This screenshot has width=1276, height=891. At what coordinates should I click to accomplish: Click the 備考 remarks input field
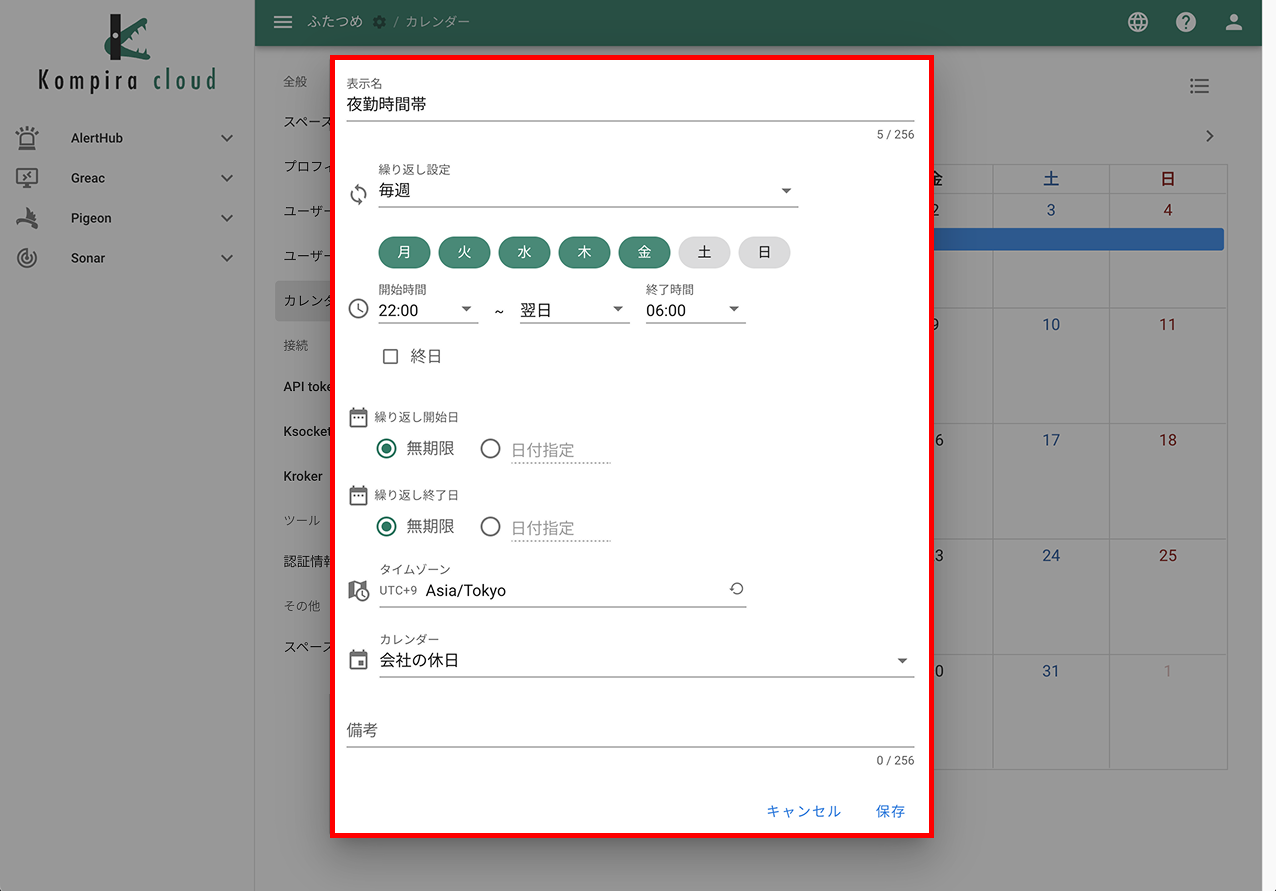(x=600, y=730)
